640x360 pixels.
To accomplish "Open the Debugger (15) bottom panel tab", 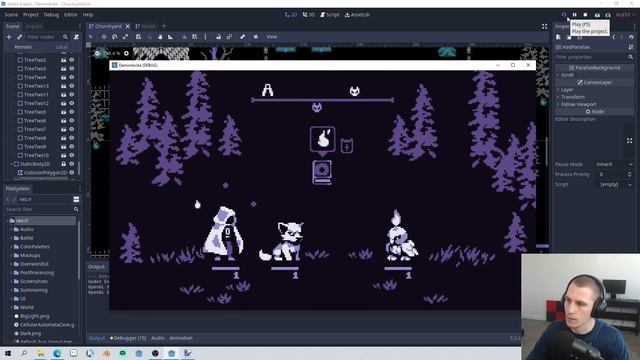I will (128, 338).
